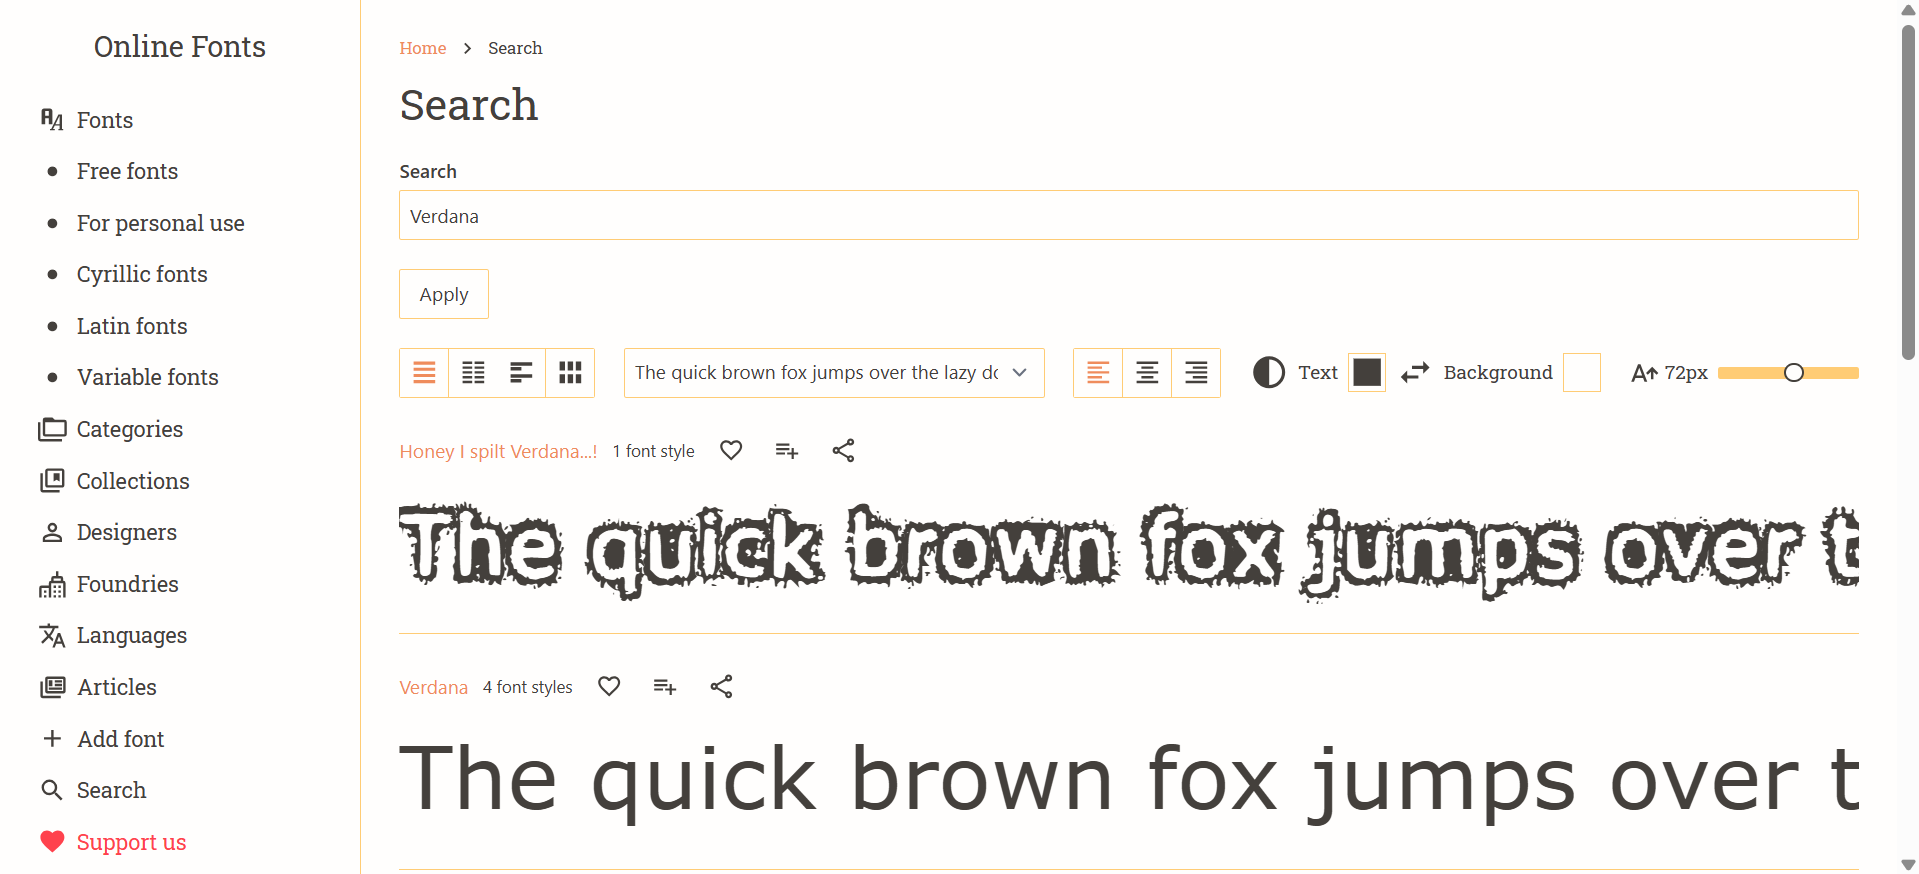
Task: Open Articles page in sidebar
Action: (x=116, y=687)
